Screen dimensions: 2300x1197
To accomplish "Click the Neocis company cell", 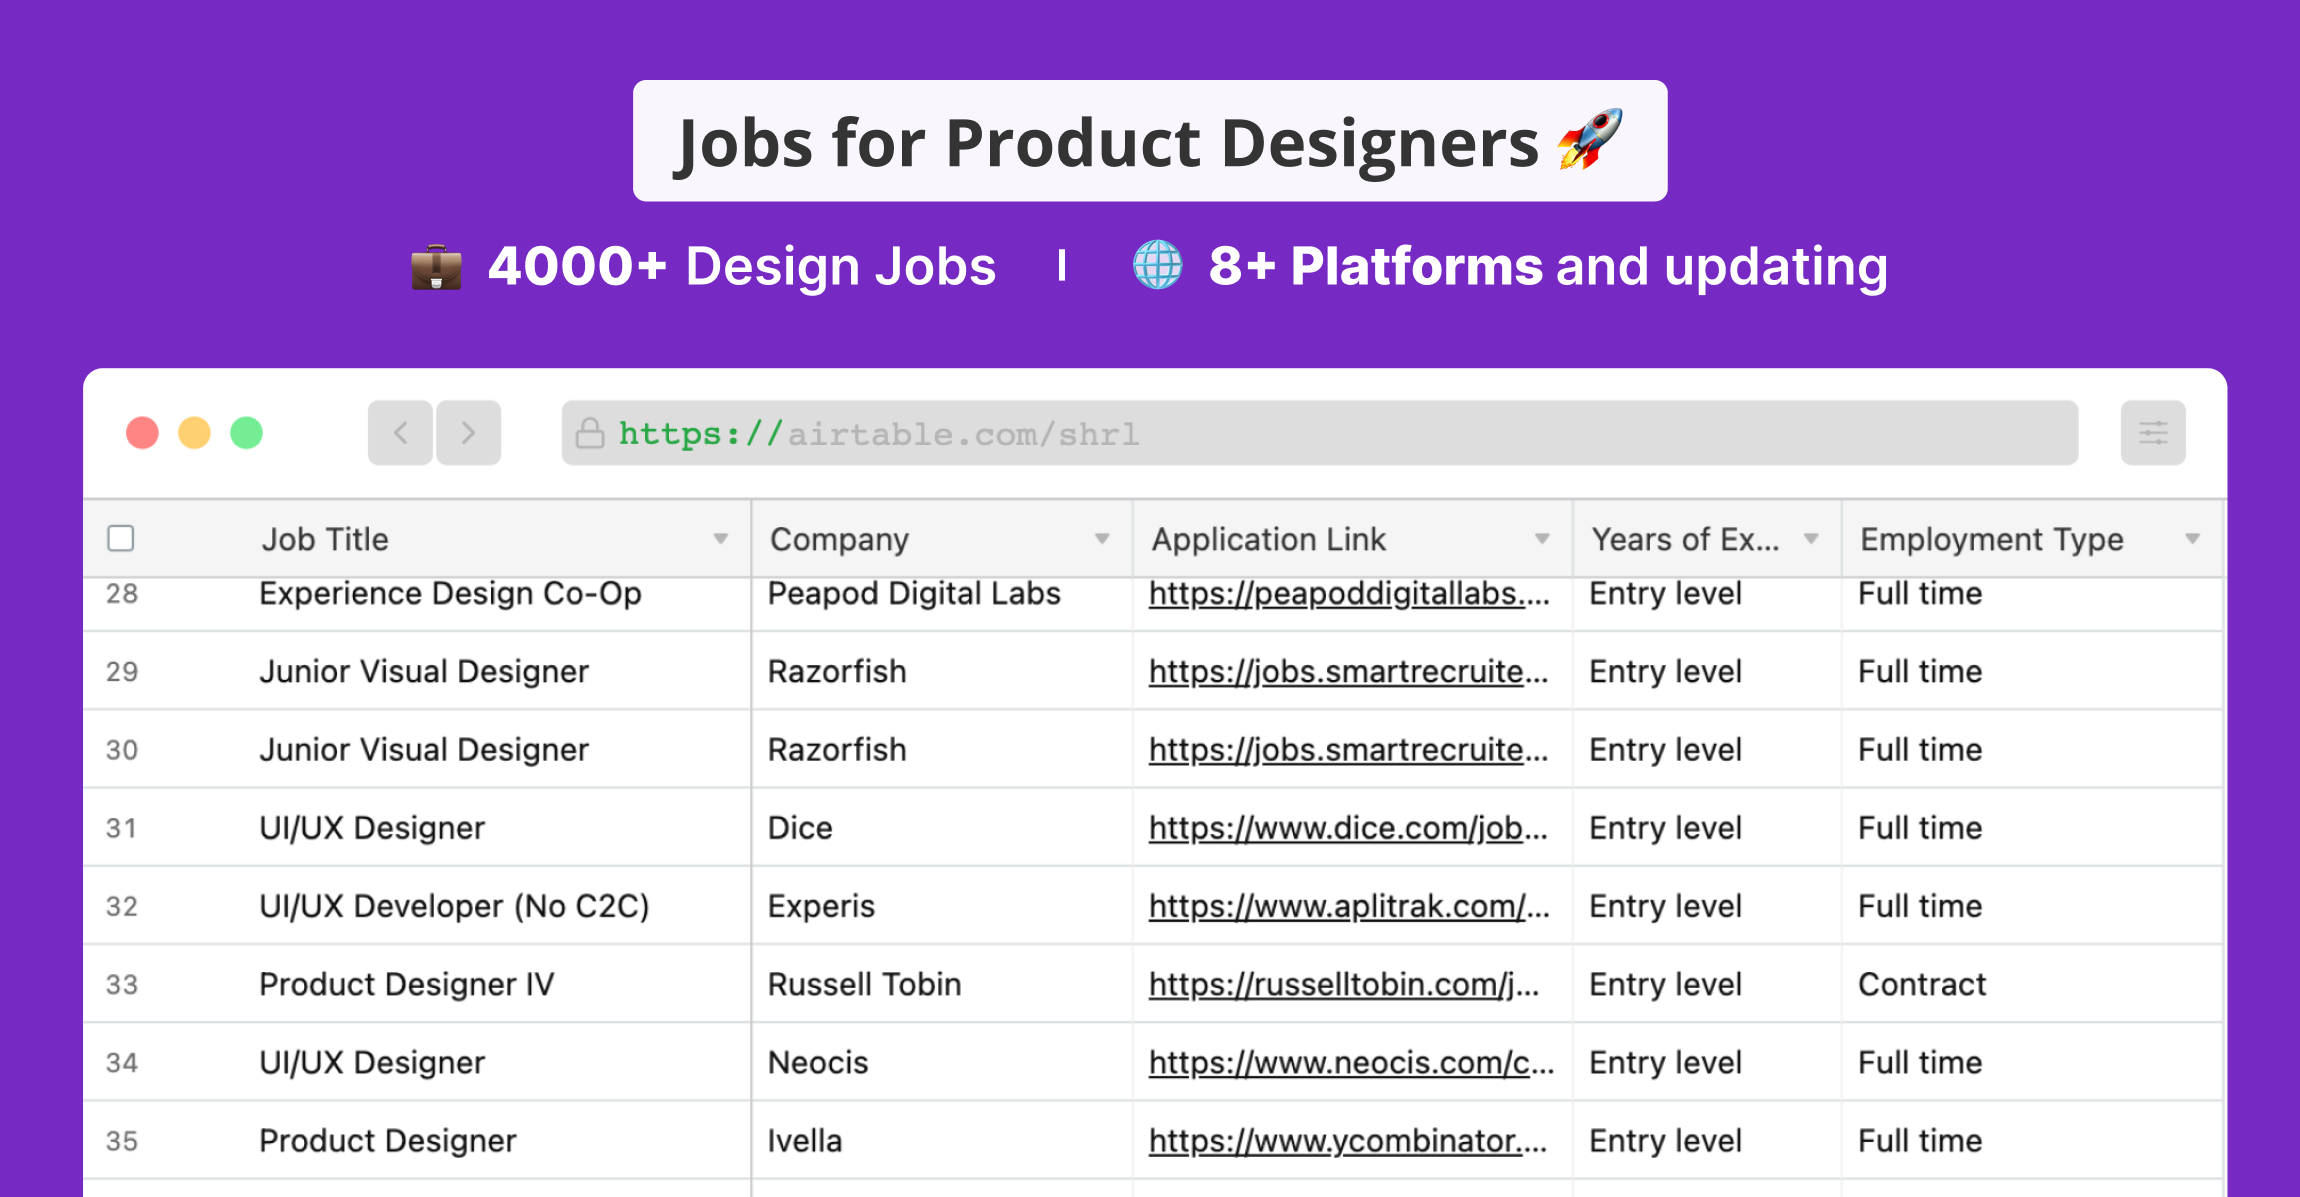I will pos(818,1063).
